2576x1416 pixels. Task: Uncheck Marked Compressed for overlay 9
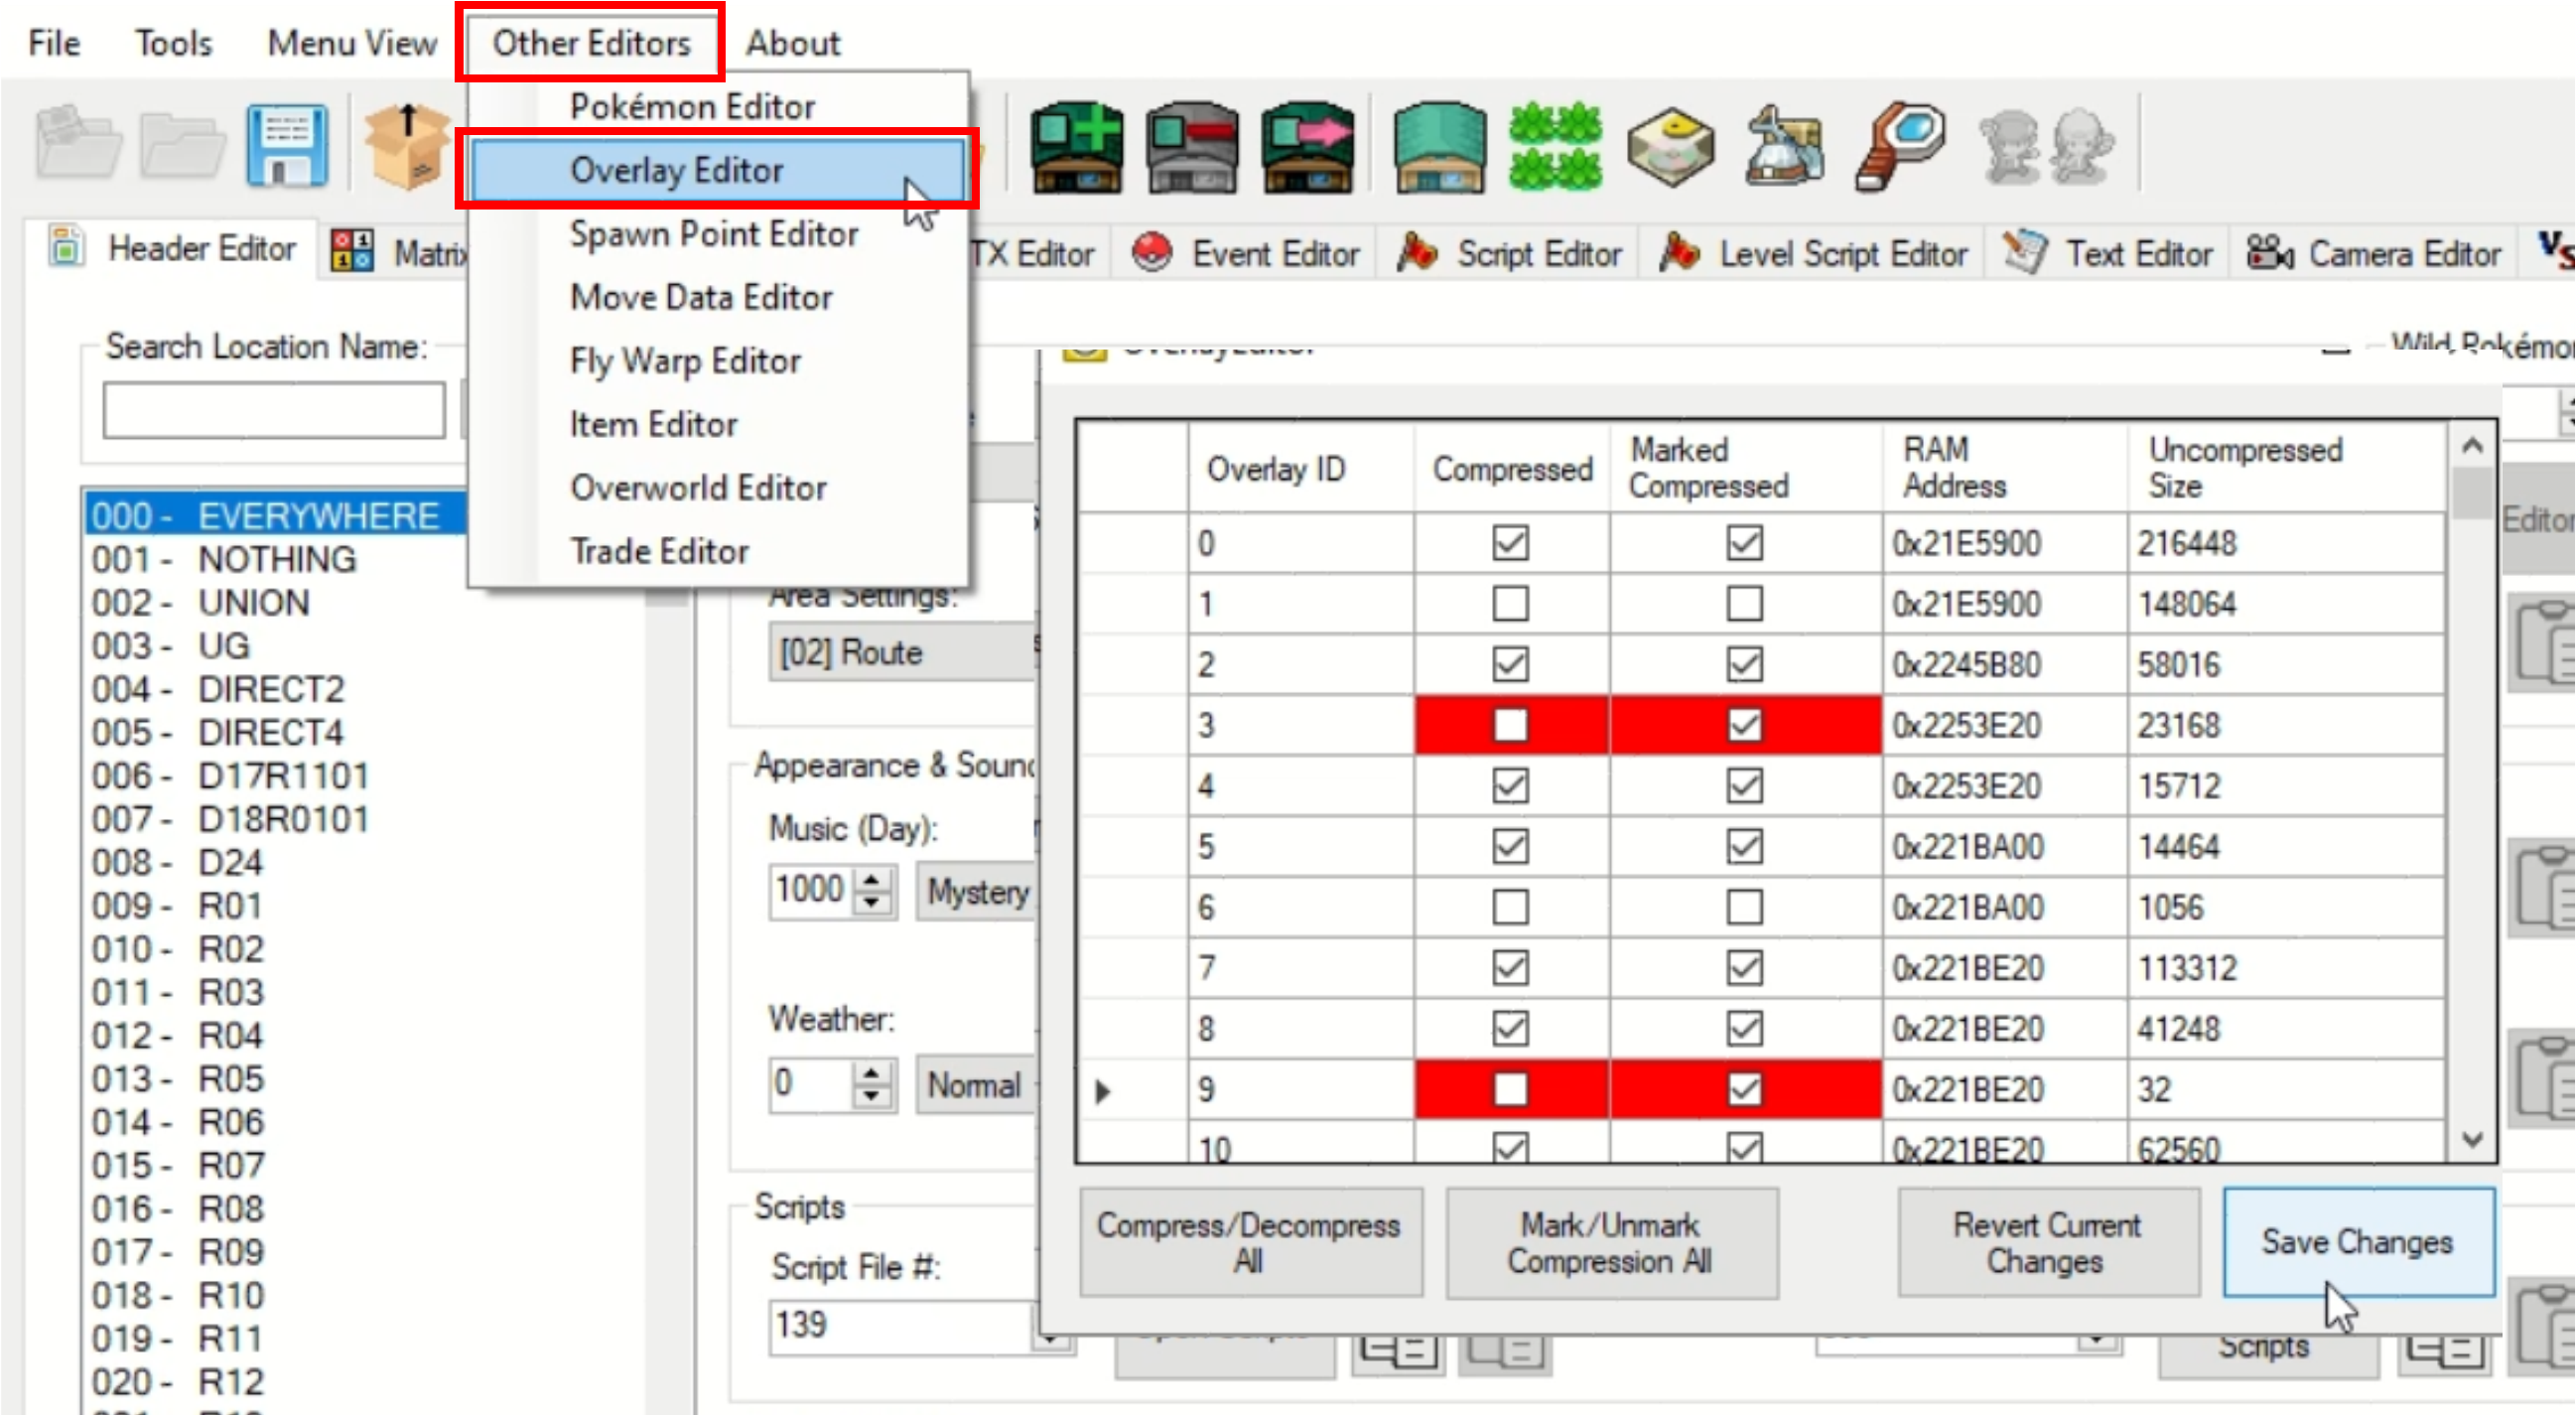[1744, 1089]
